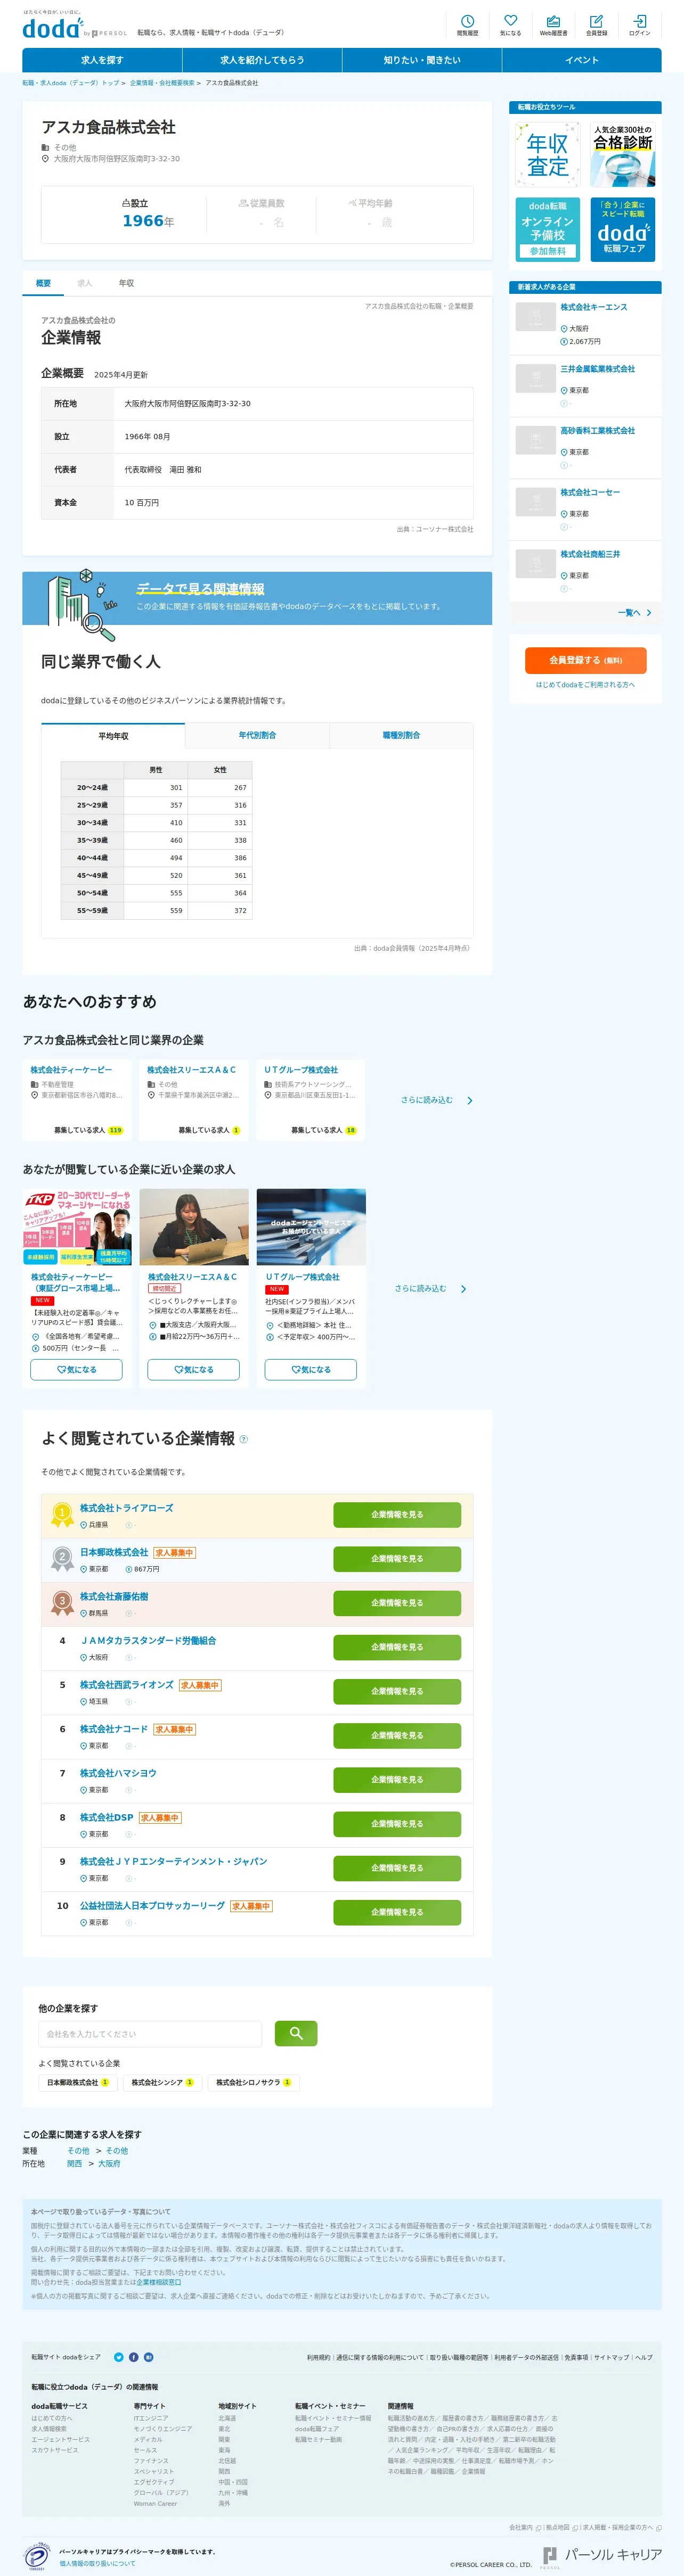Click はじめてdodaをご利用される方へ link
The height and width of the screenshot is (2576, 684).
585,685
